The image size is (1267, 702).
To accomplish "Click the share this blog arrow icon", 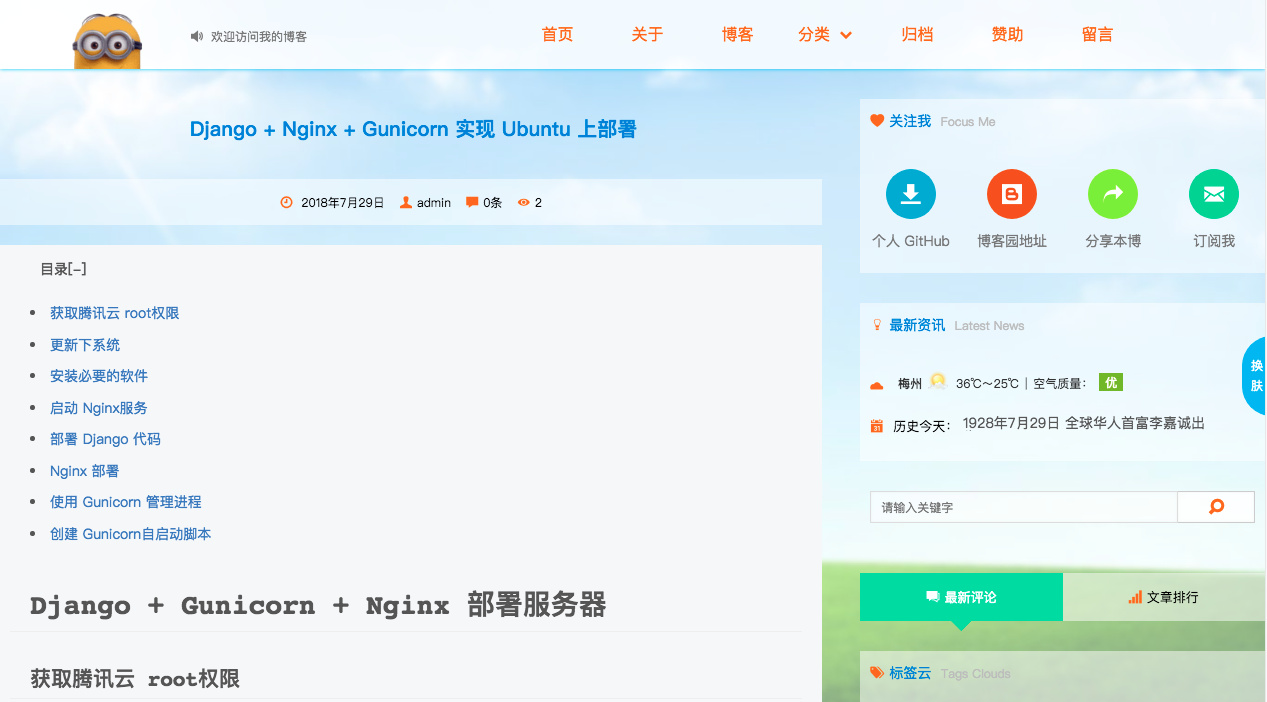I will pos(1113,194).
